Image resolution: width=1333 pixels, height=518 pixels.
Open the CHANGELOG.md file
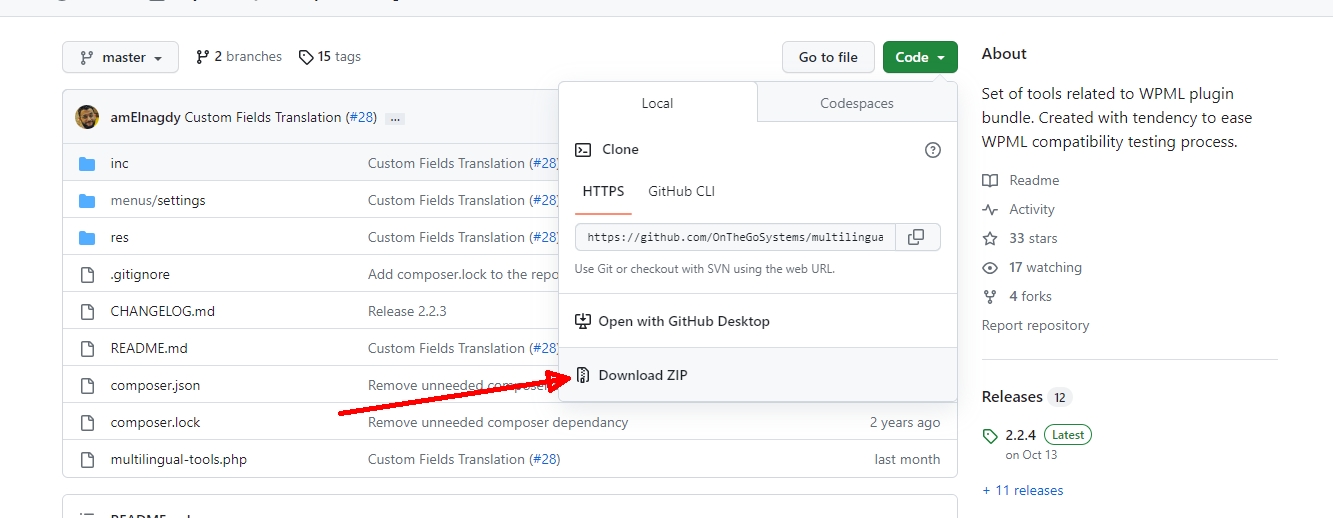point(162,311)
